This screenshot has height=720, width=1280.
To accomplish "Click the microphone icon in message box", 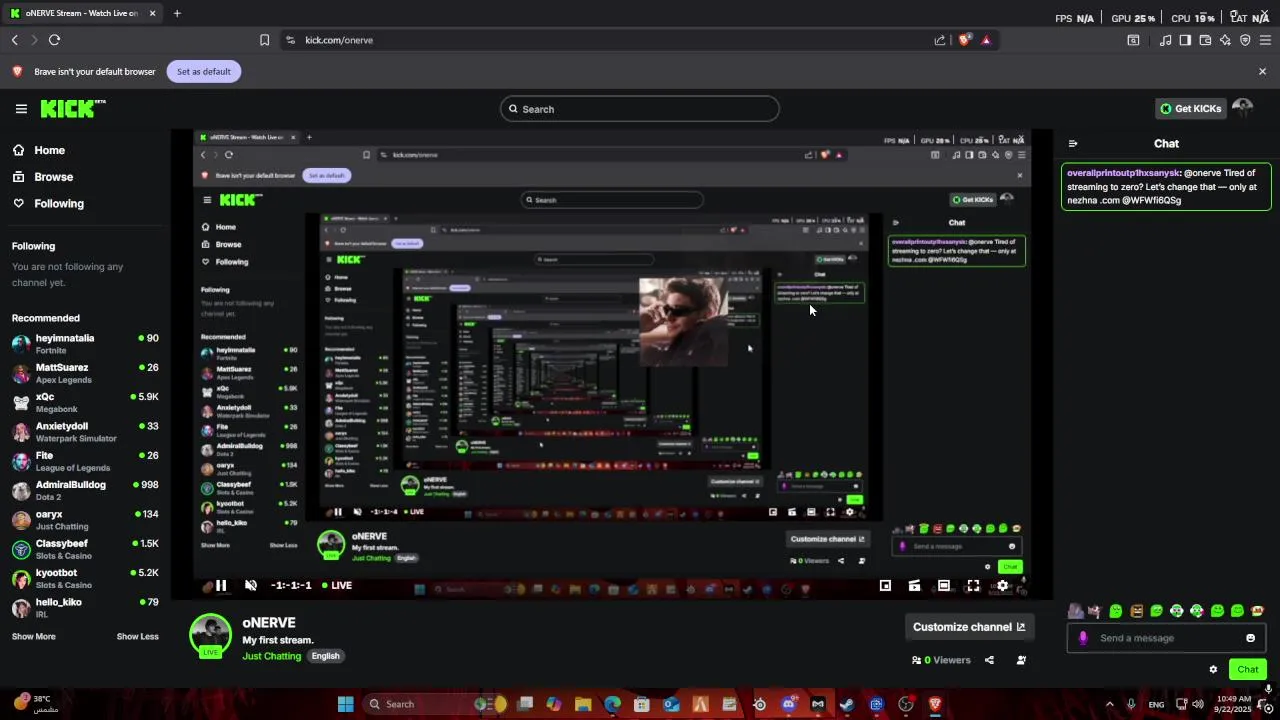I will (1083, 638).
